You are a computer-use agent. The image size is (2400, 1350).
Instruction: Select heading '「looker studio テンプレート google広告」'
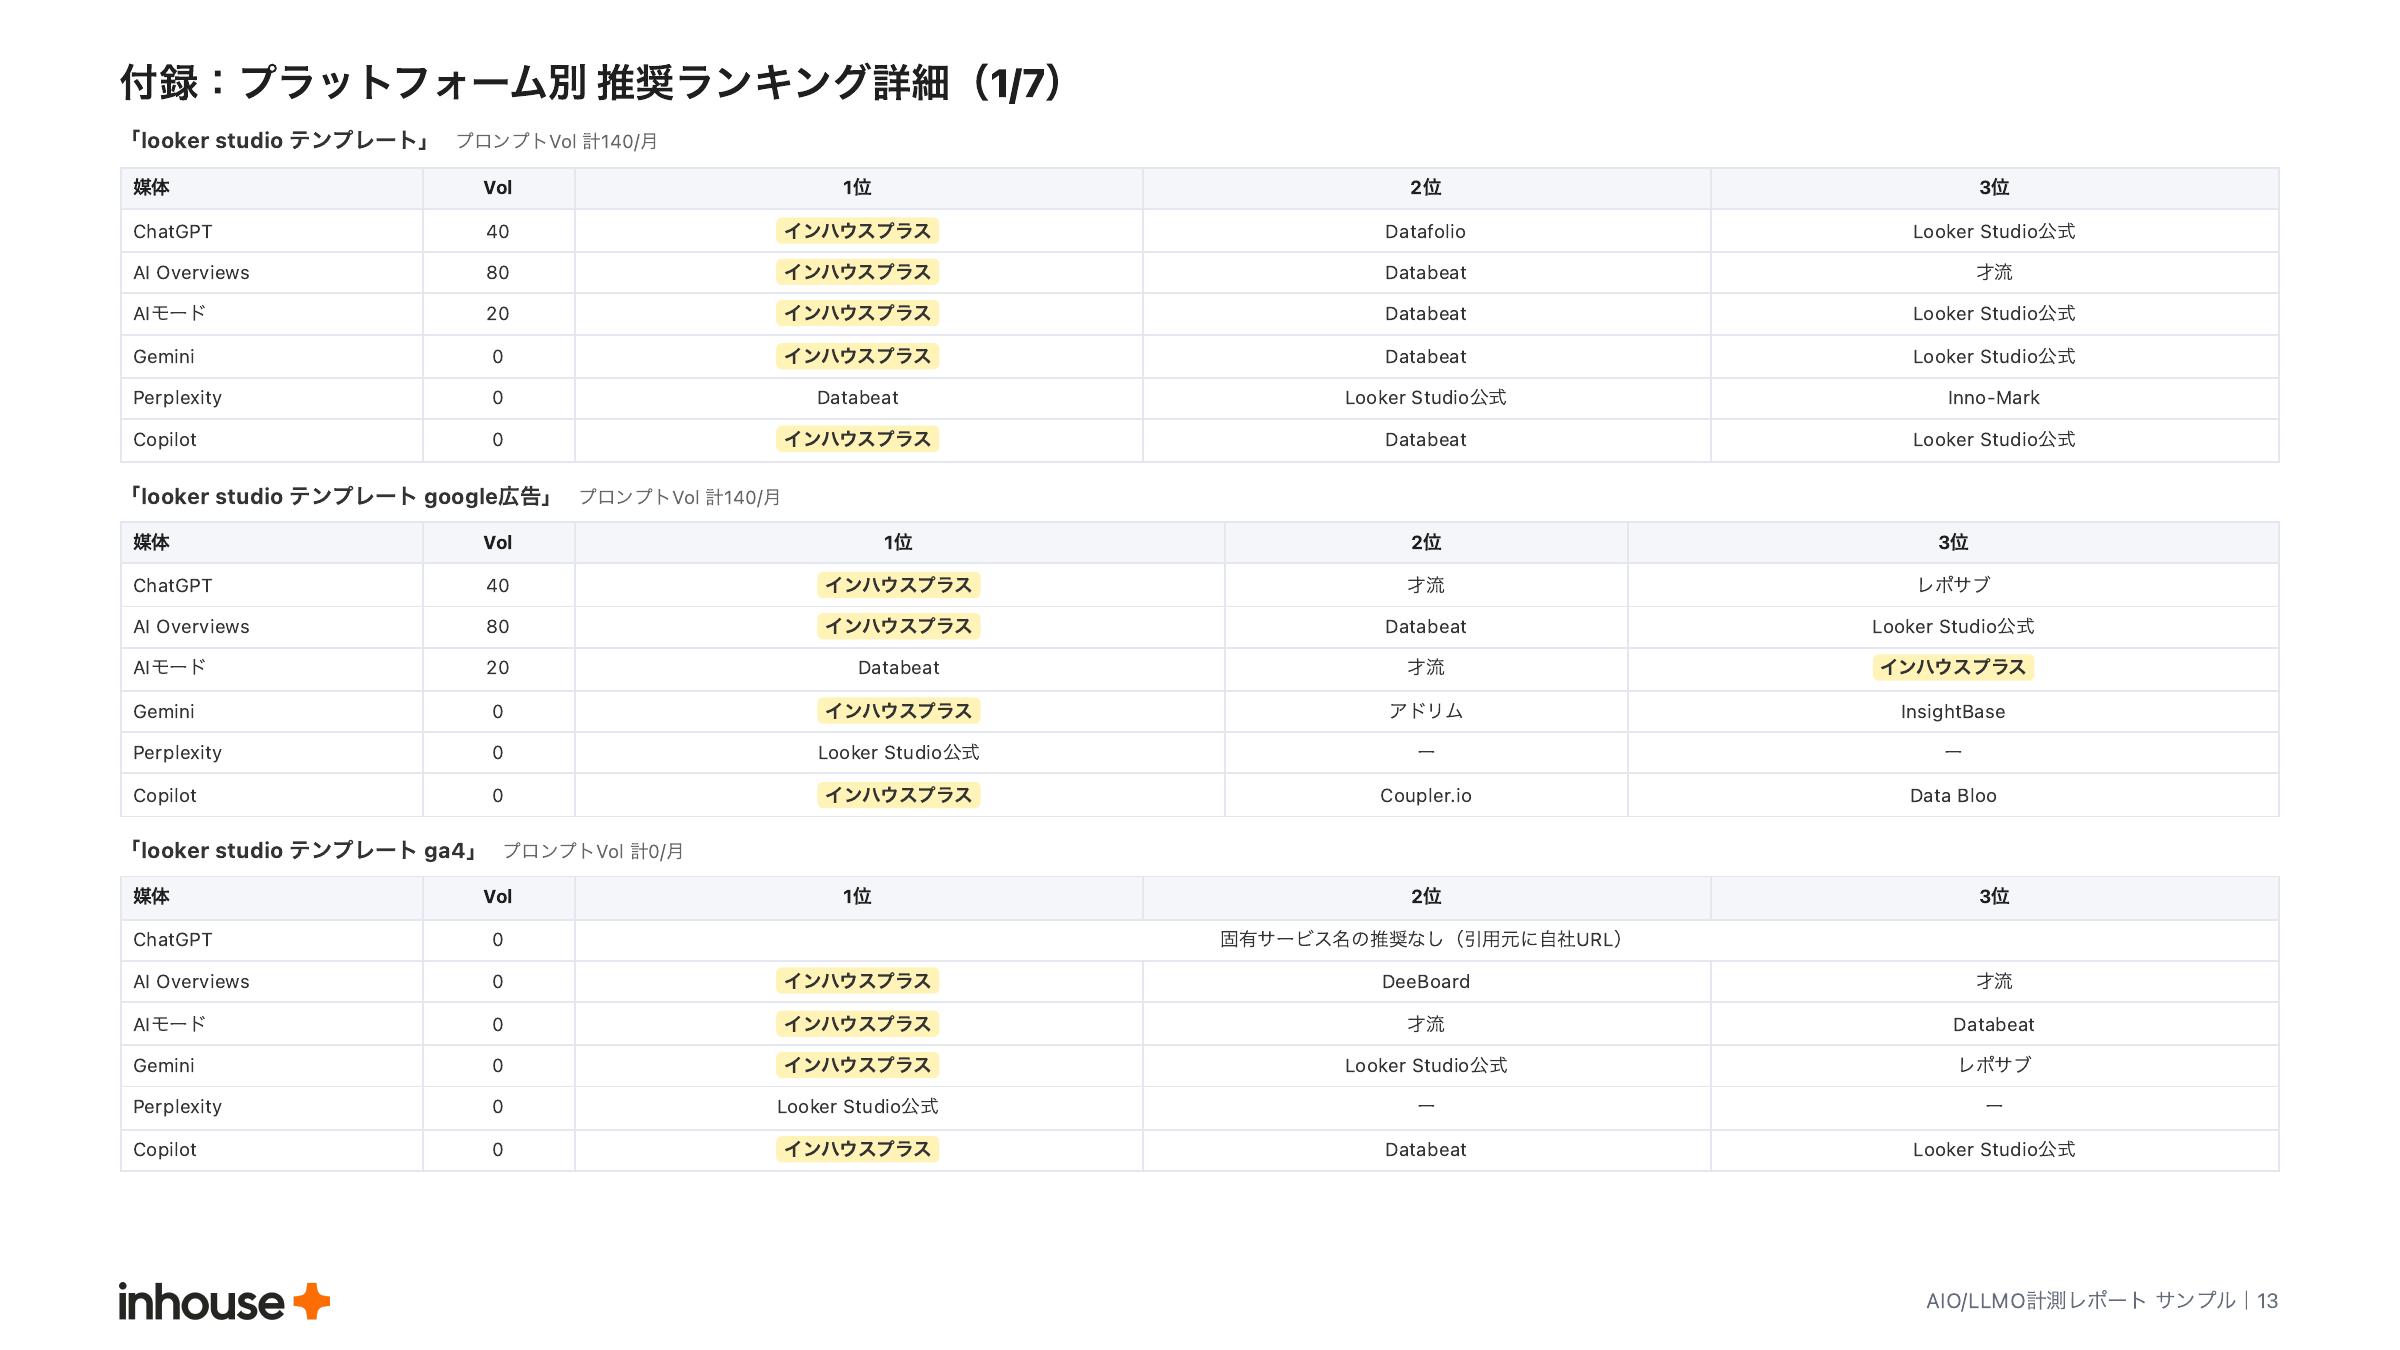click(x=341, y=497)
